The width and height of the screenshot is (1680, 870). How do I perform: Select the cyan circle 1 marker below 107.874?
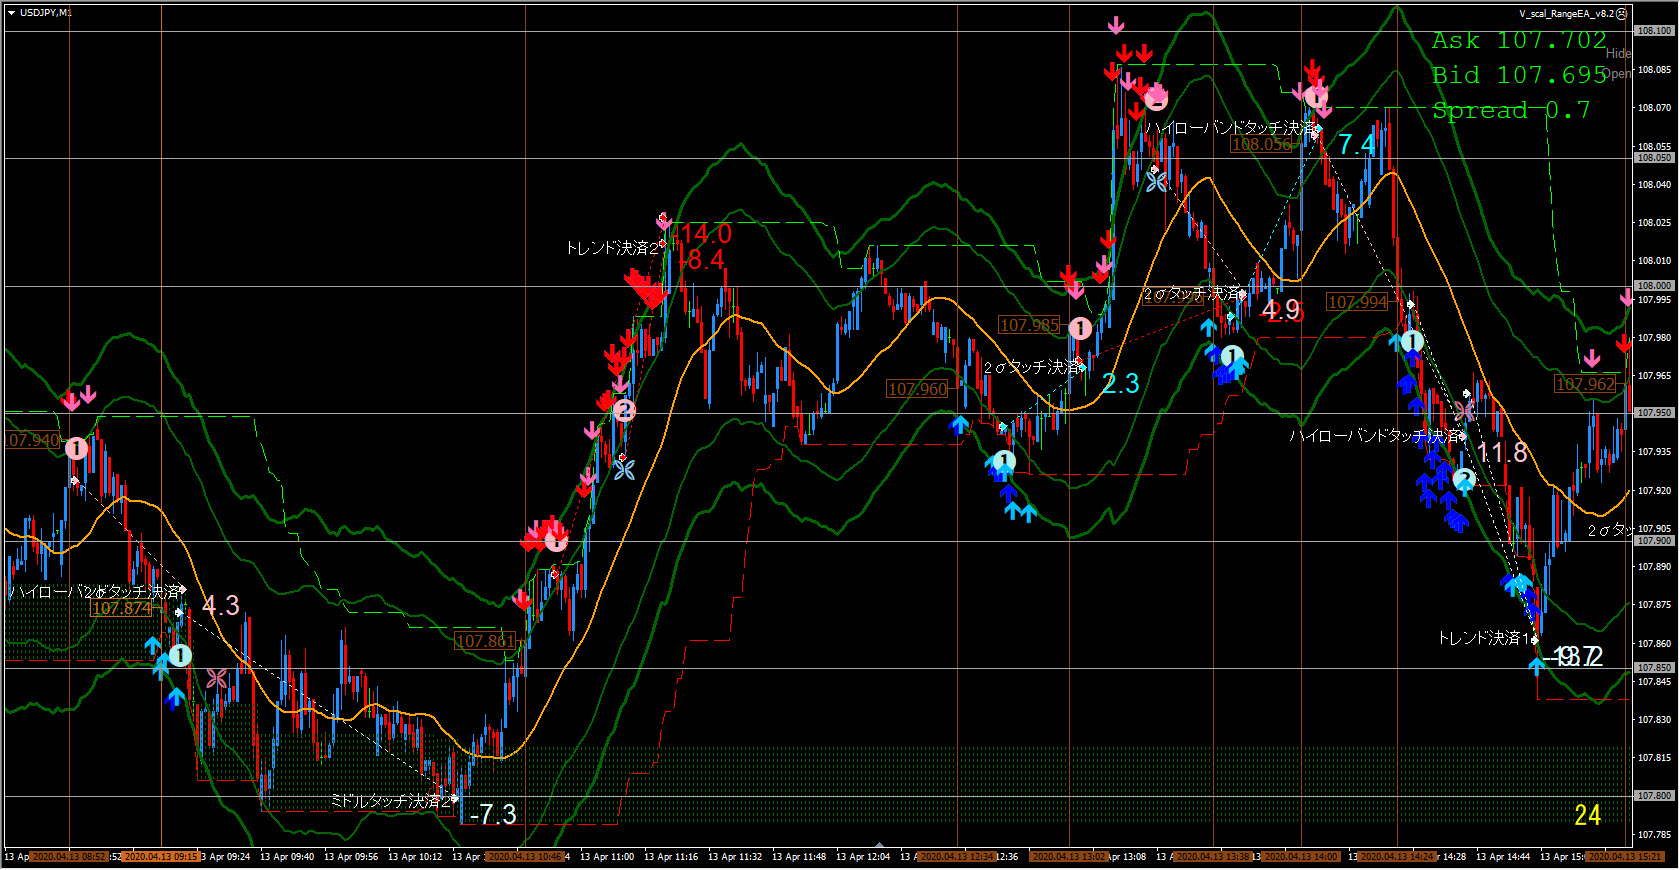coord(179,656)
